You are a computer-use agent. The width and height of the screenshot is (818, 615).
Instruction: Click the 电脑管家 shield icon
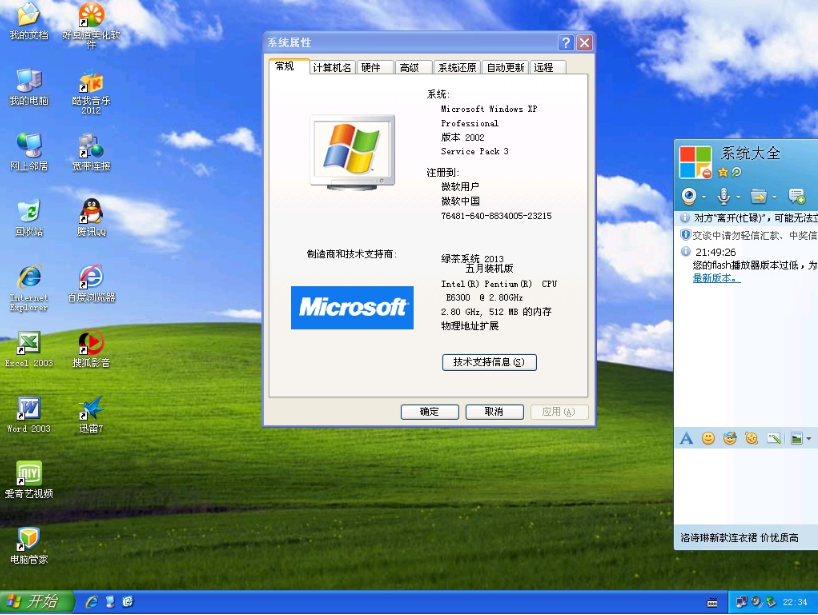click(29, 540)
